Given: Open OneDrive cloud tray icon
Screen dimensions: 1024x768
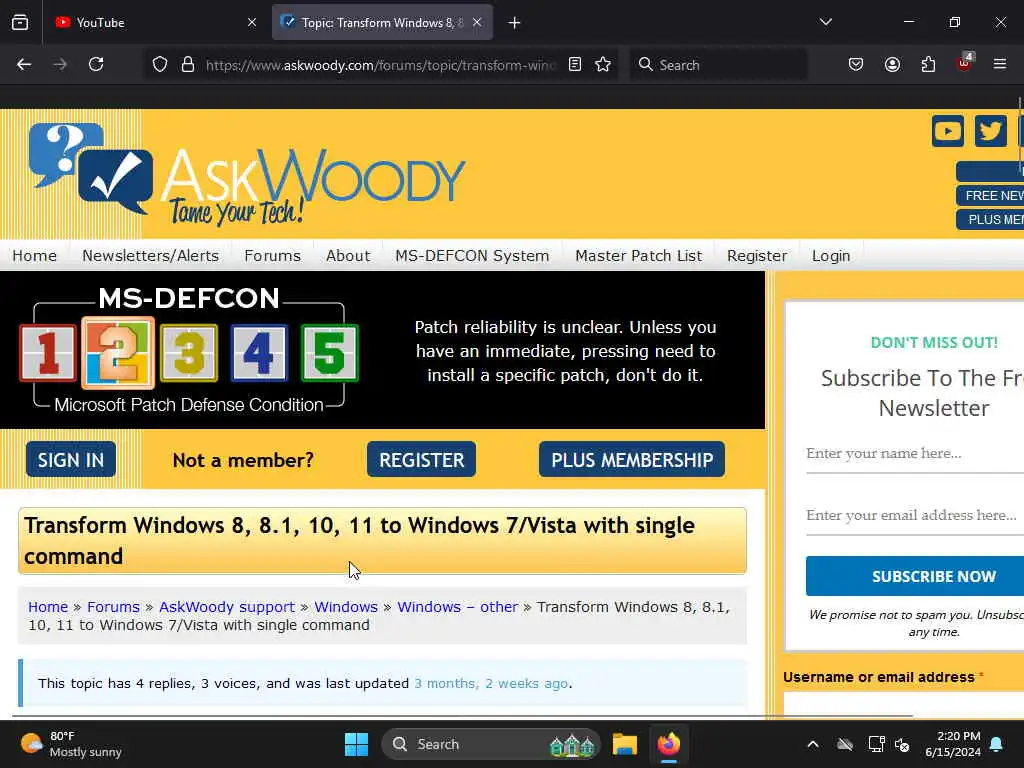Looking at the screenshot, I should [x=845, y=744].
